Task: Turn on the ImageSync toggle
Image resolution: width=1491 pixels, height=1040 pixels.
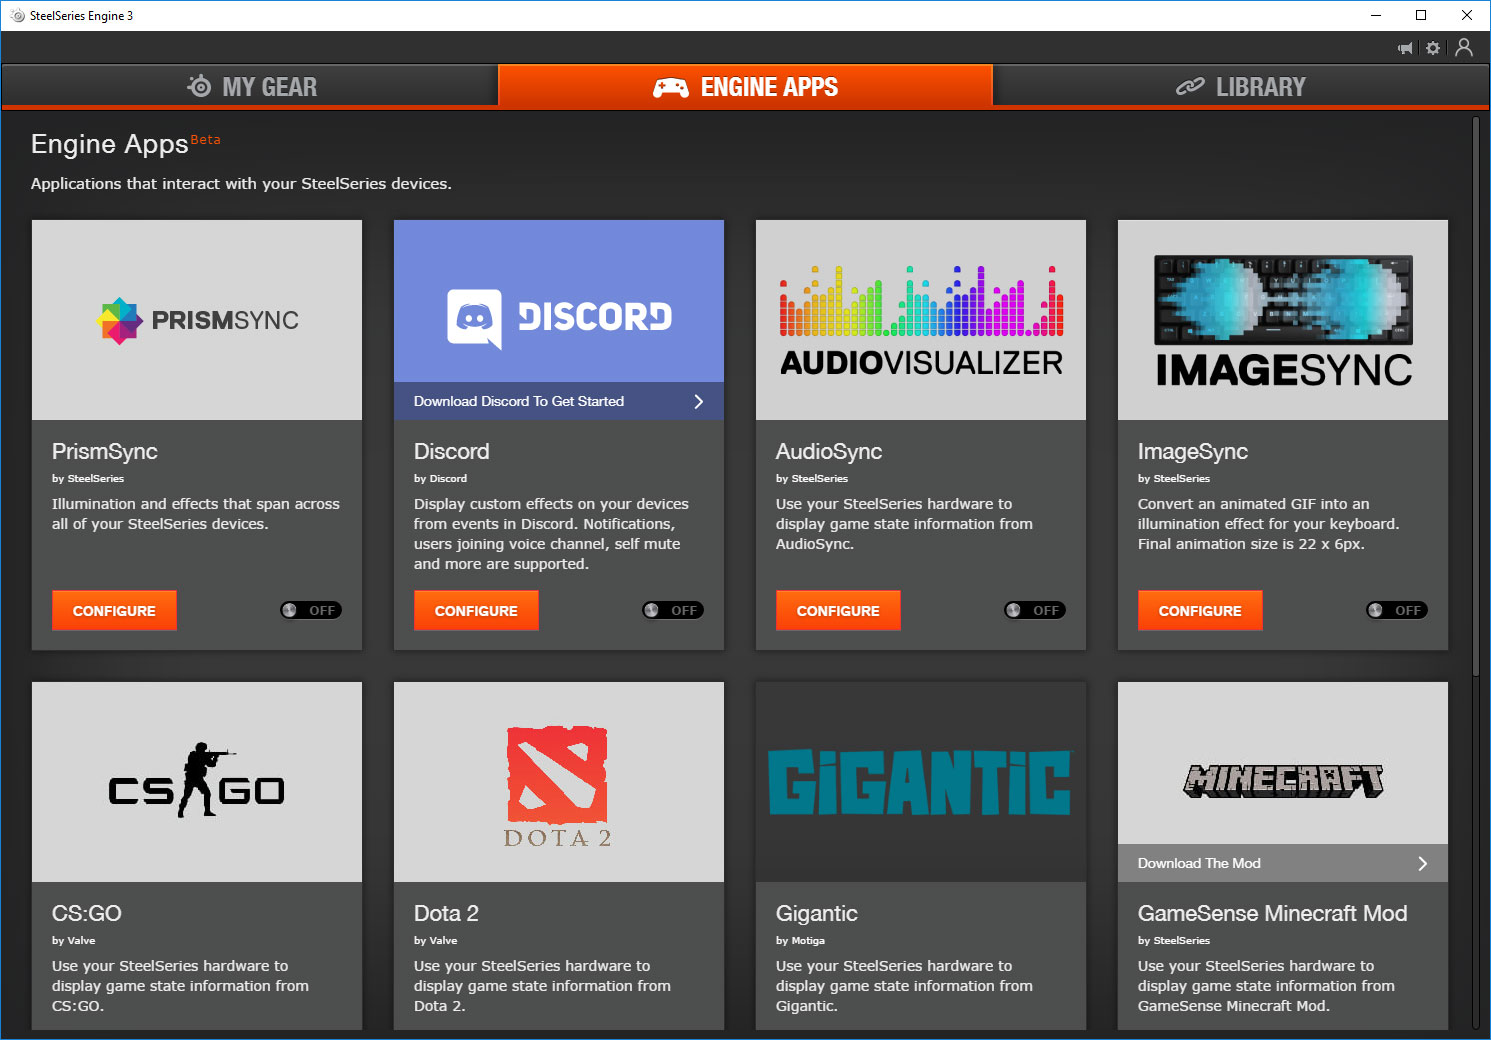Action: 1397,610
